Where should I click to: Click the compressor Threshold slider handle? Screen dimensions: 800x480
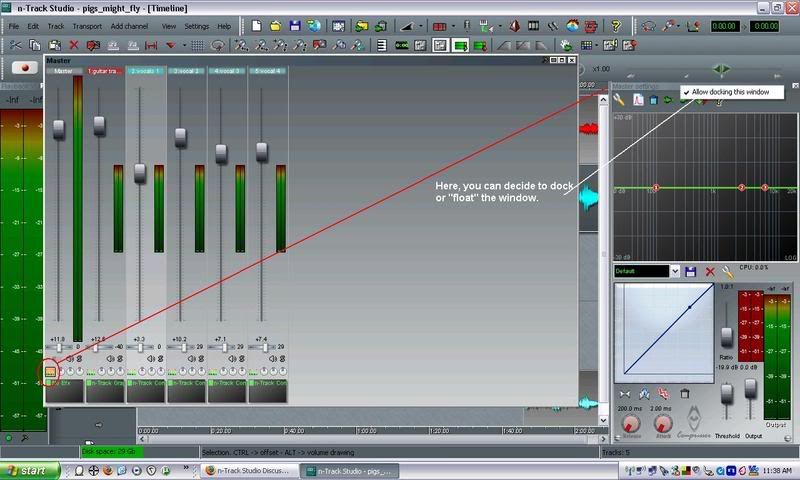pyautogui.click(x=727, y=394)
